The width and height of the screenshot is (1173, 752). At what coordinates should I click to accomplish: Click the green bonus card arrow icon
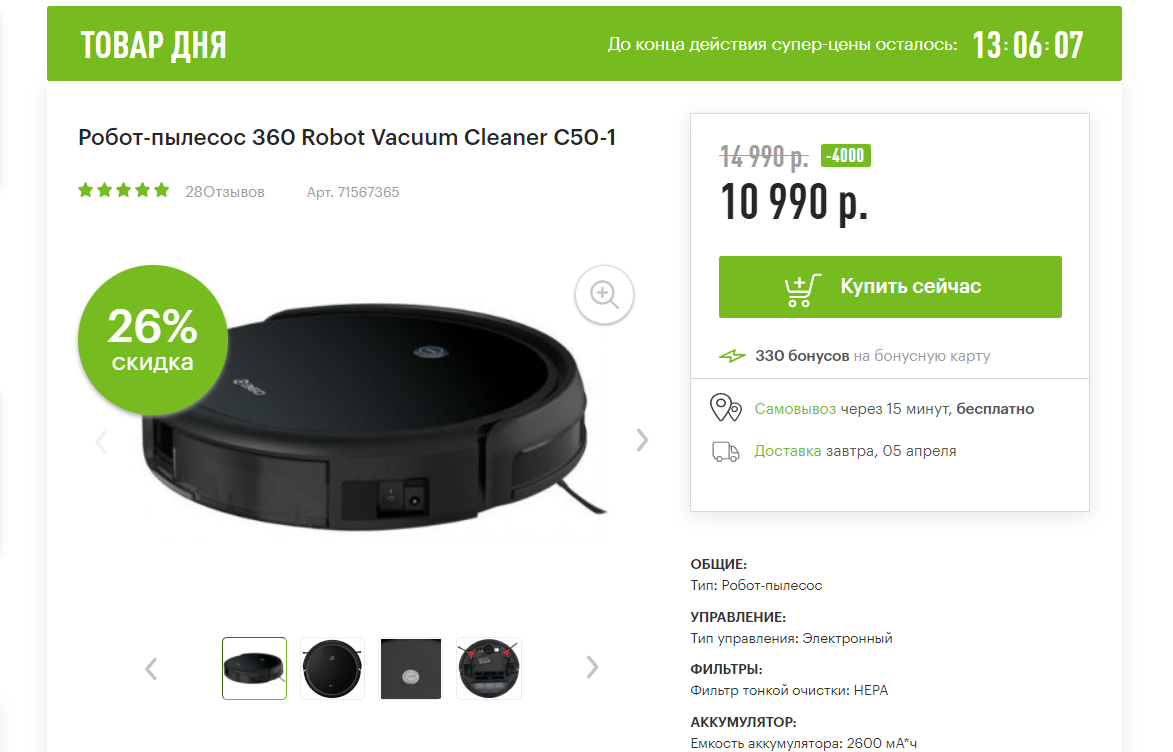click(732, 356)
